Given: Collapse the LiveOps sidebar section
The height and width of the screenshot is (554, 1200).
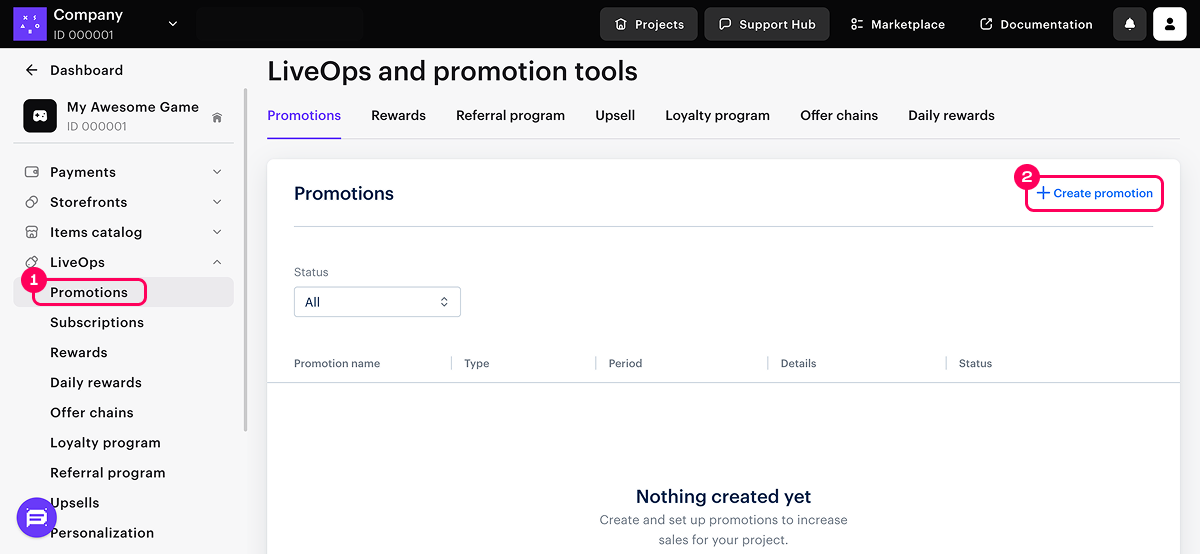Looking at the screenshot, I should click(x=217, y=262).
